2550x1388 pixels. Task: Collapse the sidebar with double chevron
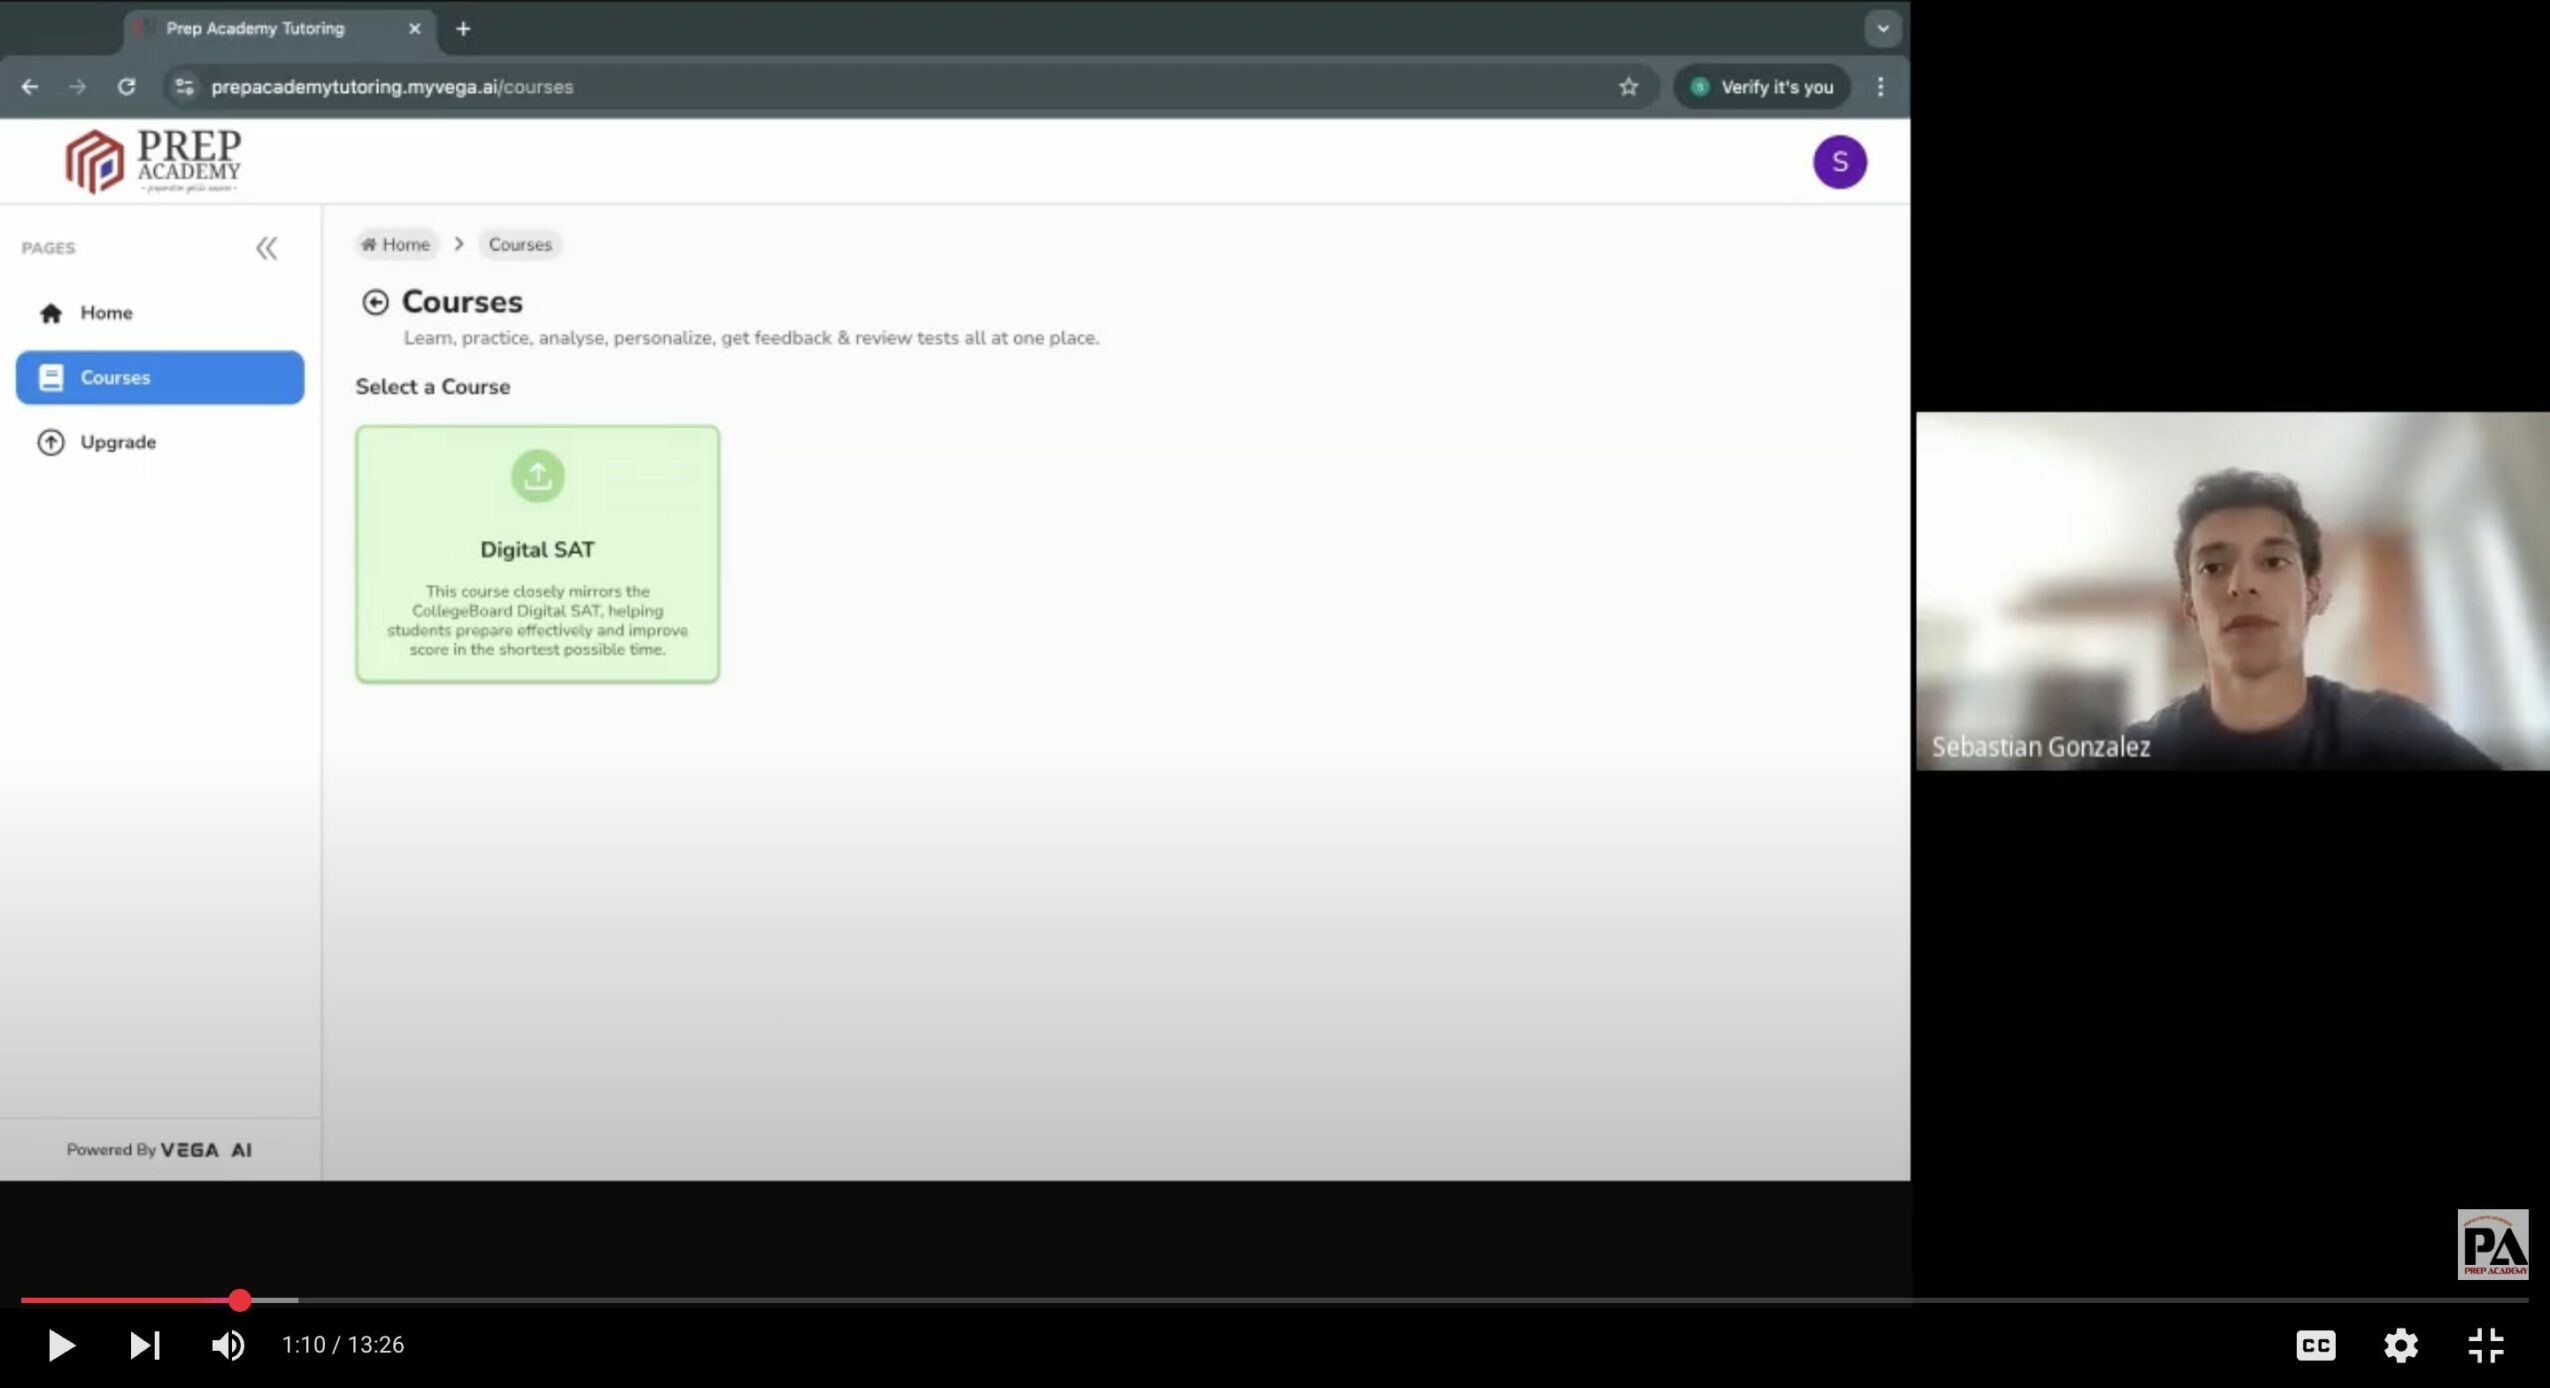(x=266, y=248)
